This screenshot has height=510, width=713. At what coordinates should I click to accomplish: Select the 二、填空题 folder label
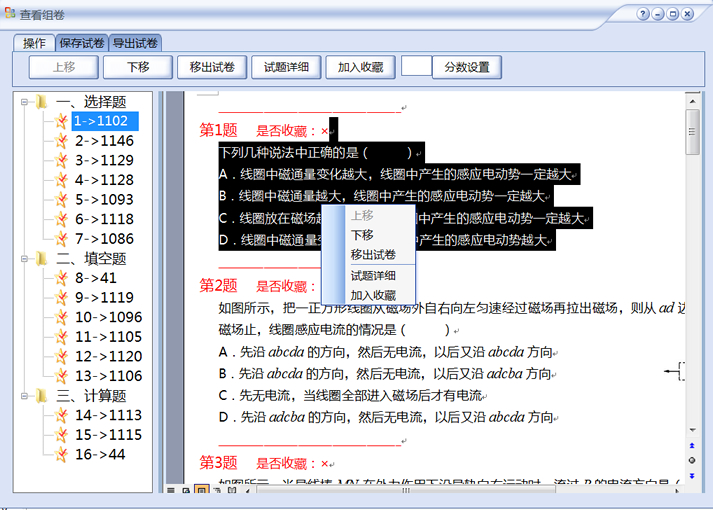[x=91, y=259]
